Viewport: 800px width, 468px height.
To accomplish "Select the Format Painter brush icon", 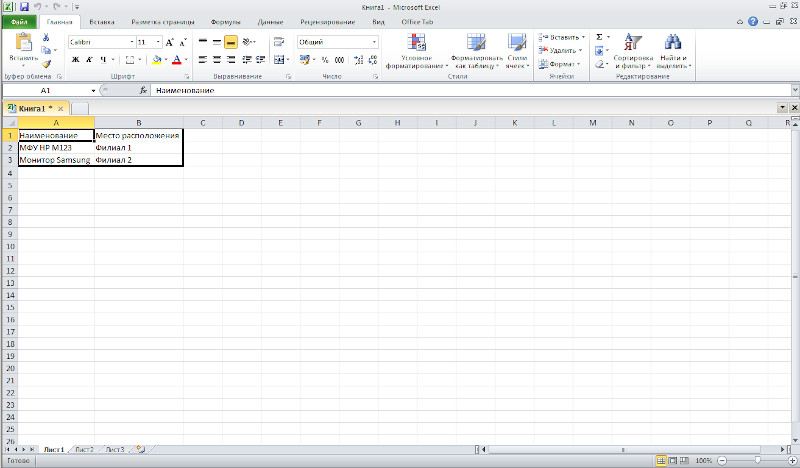I will [x=46, y=64].
